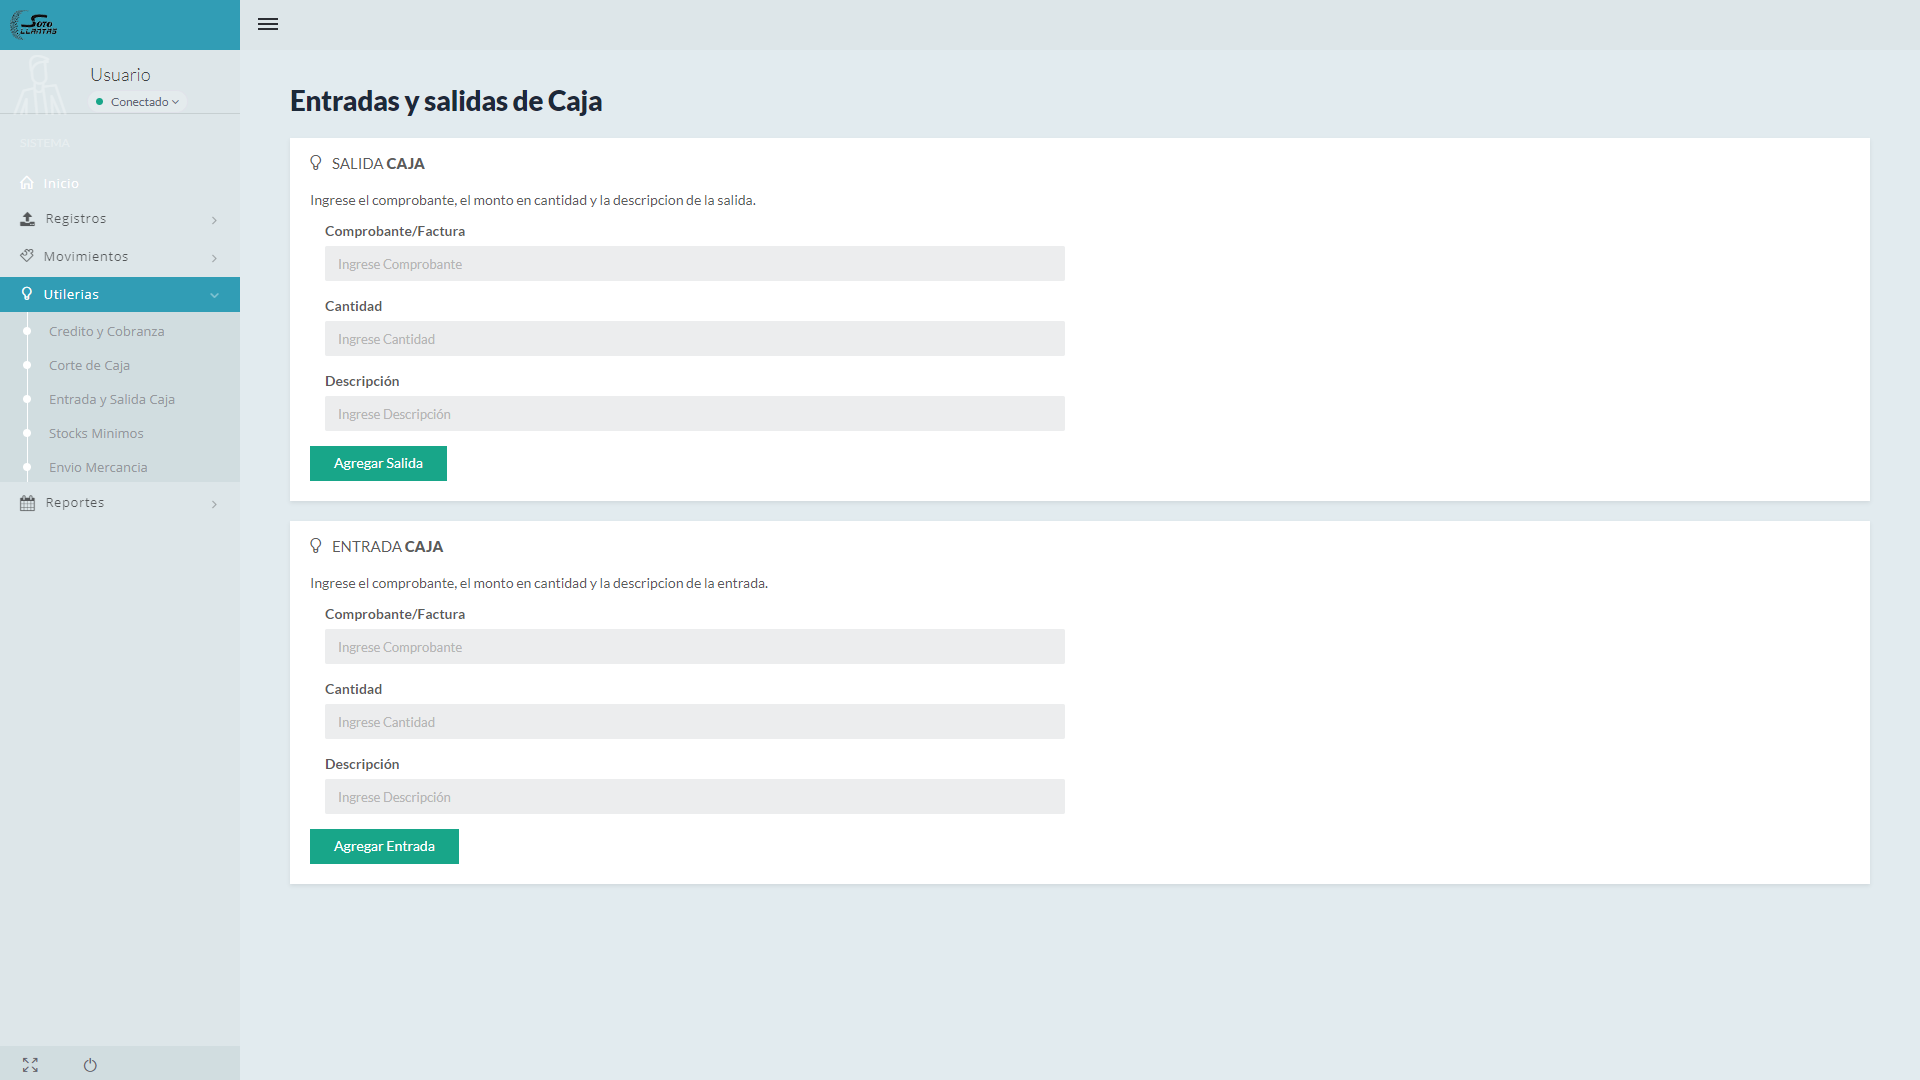Click the Soto Llantas logo
Screen dimensions: 1920x1080
pos(35,24)
